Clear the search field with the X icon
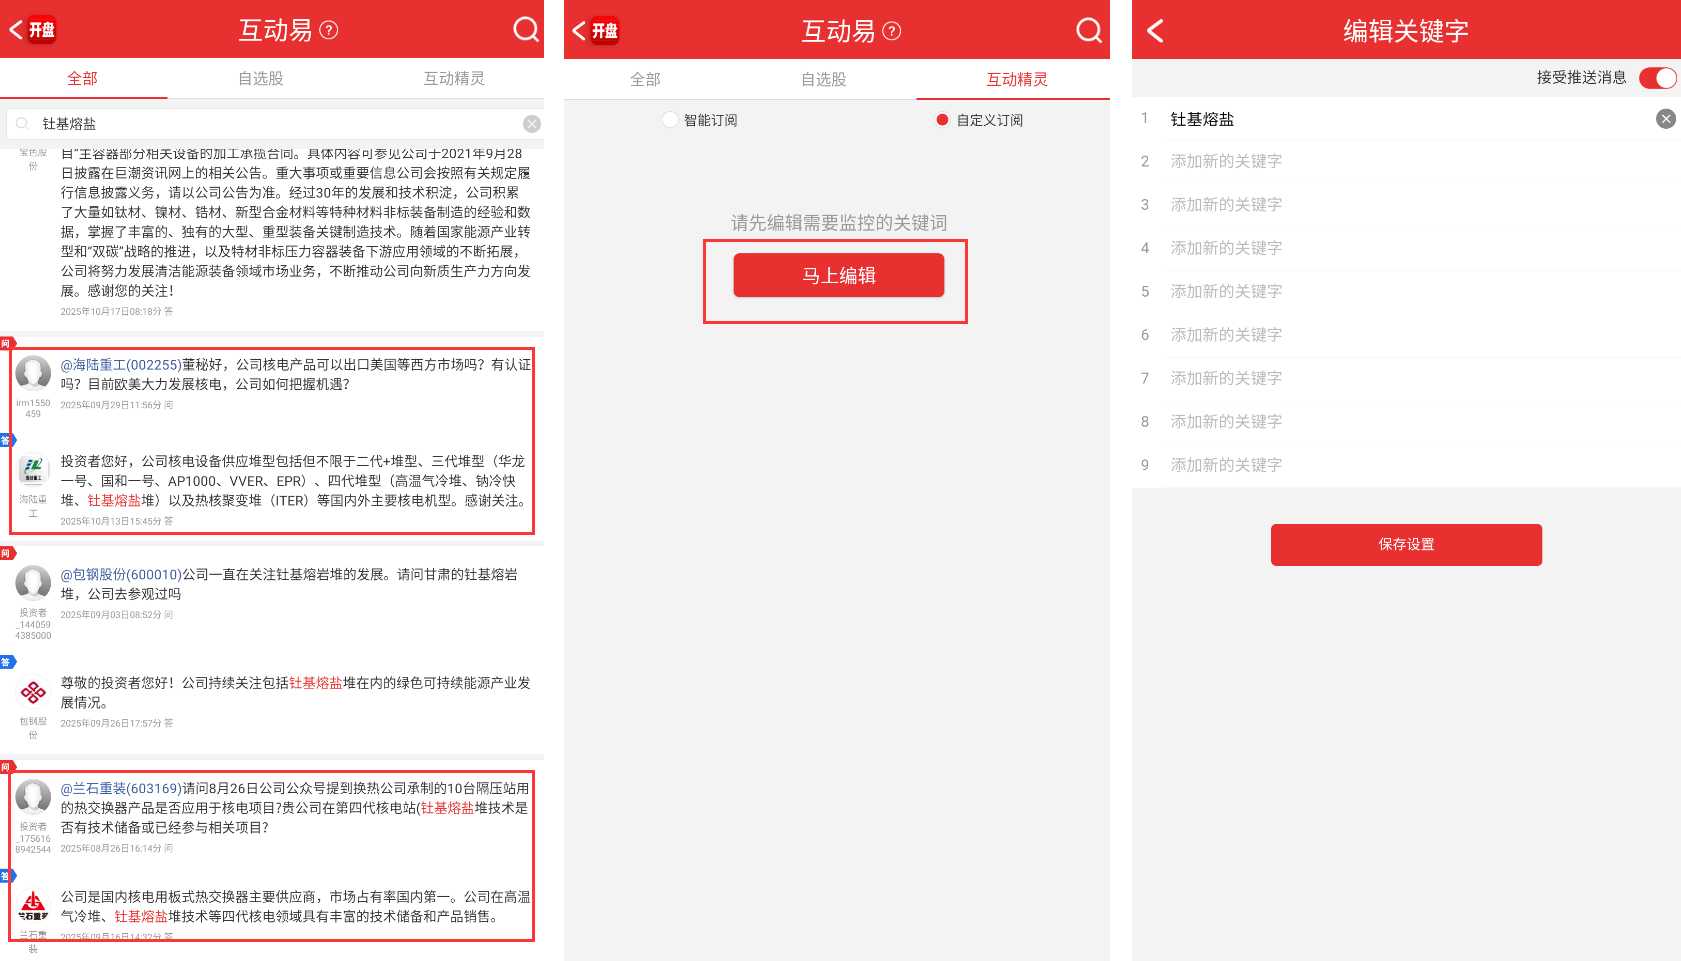Viewport: 1681px width, 961px height. (532, 124)
